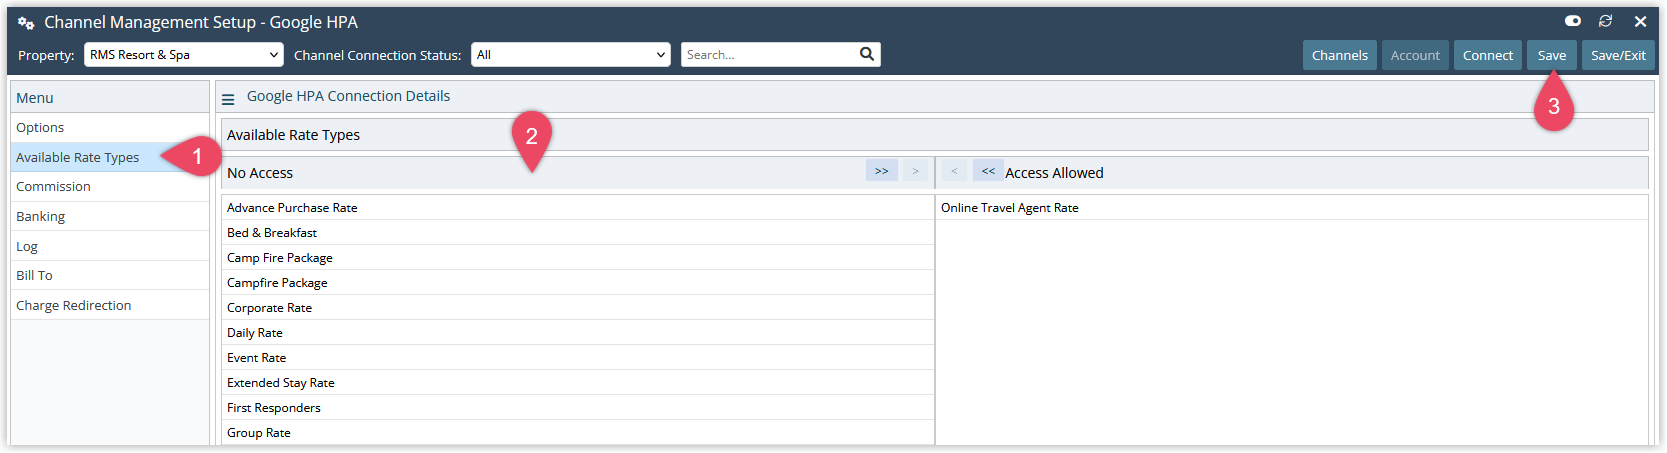Select Corporate Rate in the list
The height and width of the screenshot is (453, 1667).
[578, 308]
